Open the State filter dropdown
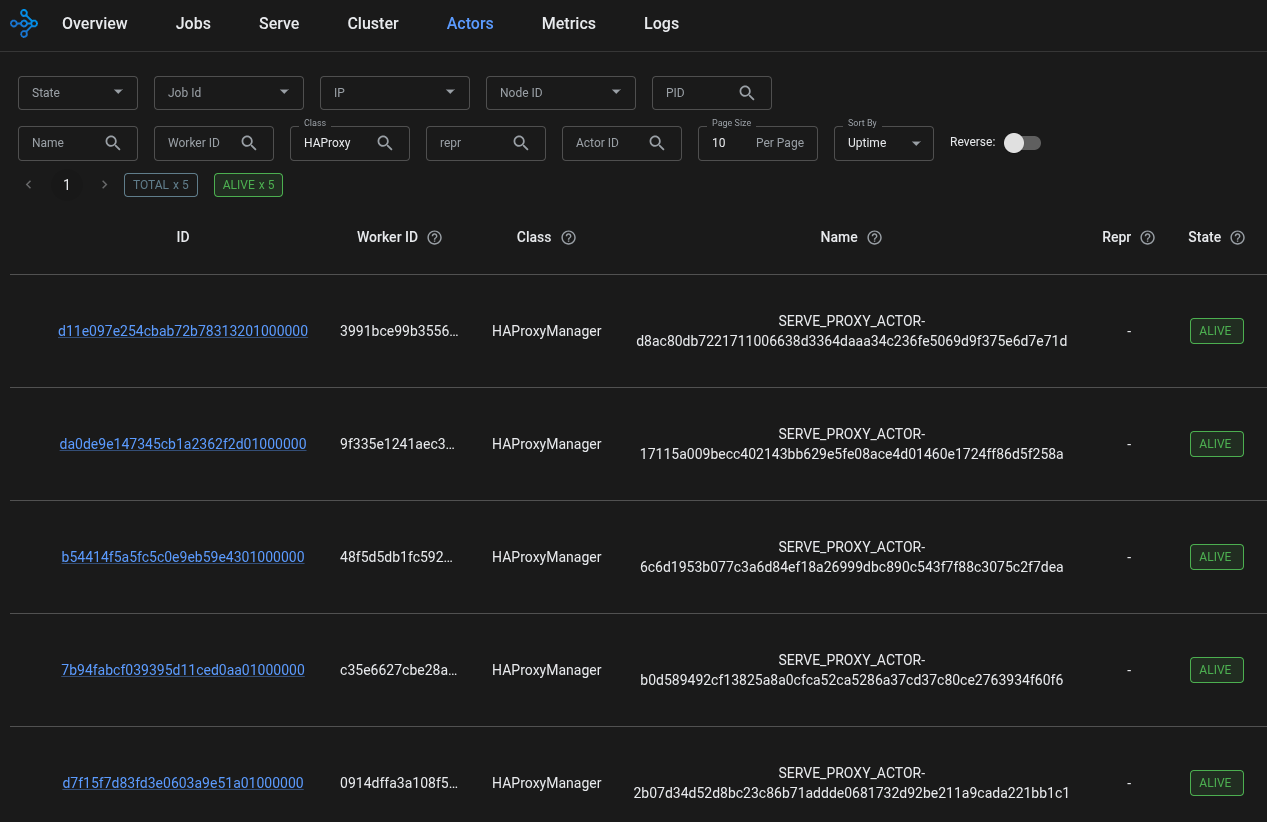Viewport: 1267px width, 822px height. 77,92
